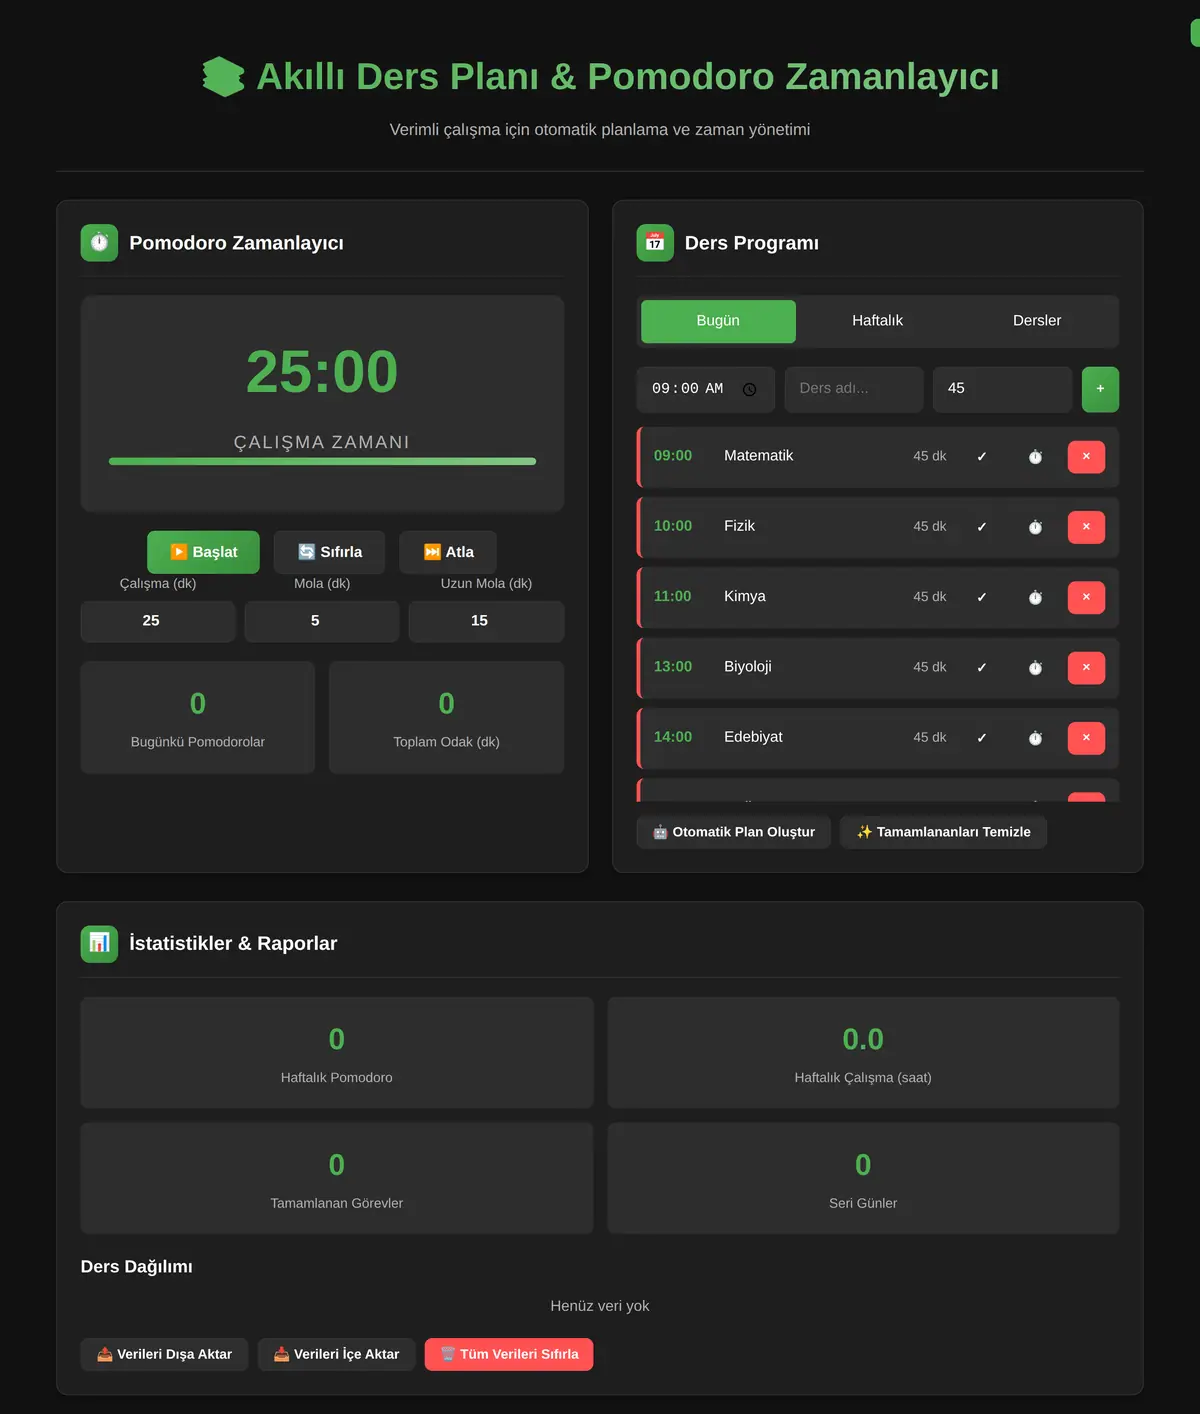Click the book stack logo in header
The width and height of the screenshot is (1200, 1414).
pyautogui.click(x=223, y=77)
